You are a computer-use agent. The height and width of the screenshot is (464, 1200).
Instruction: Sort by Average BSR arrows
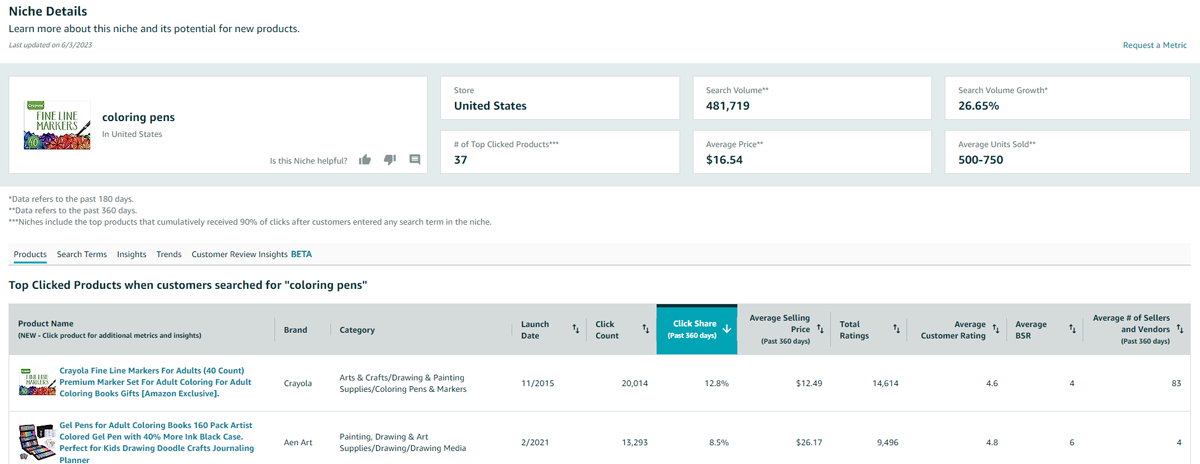(x=1071, y=328)
